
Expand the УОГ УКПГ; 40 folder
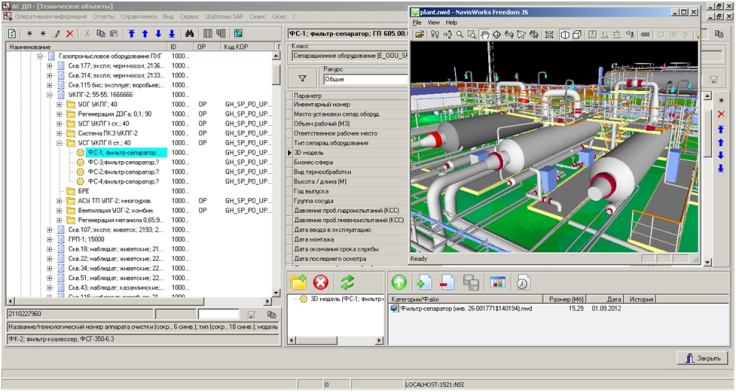click(x=59, y=104)
